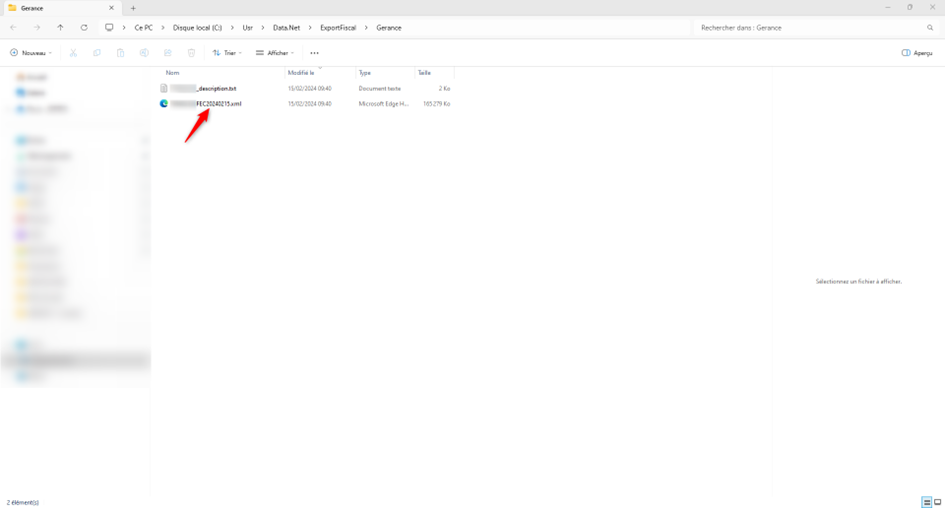
Task: Click the Microsoft Edge H... type cell
Action: coord(383,104)
